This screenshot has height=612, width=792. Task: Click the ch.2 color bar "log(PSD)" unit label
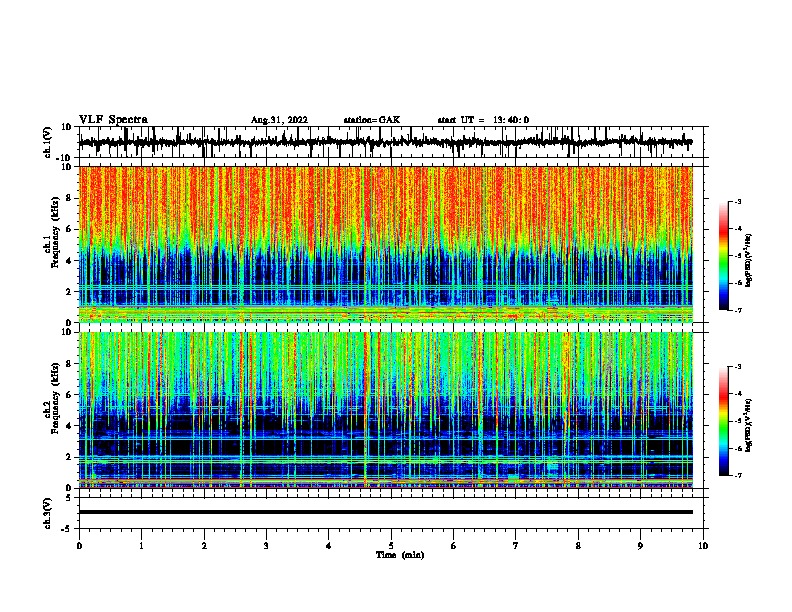click(749, 425)
